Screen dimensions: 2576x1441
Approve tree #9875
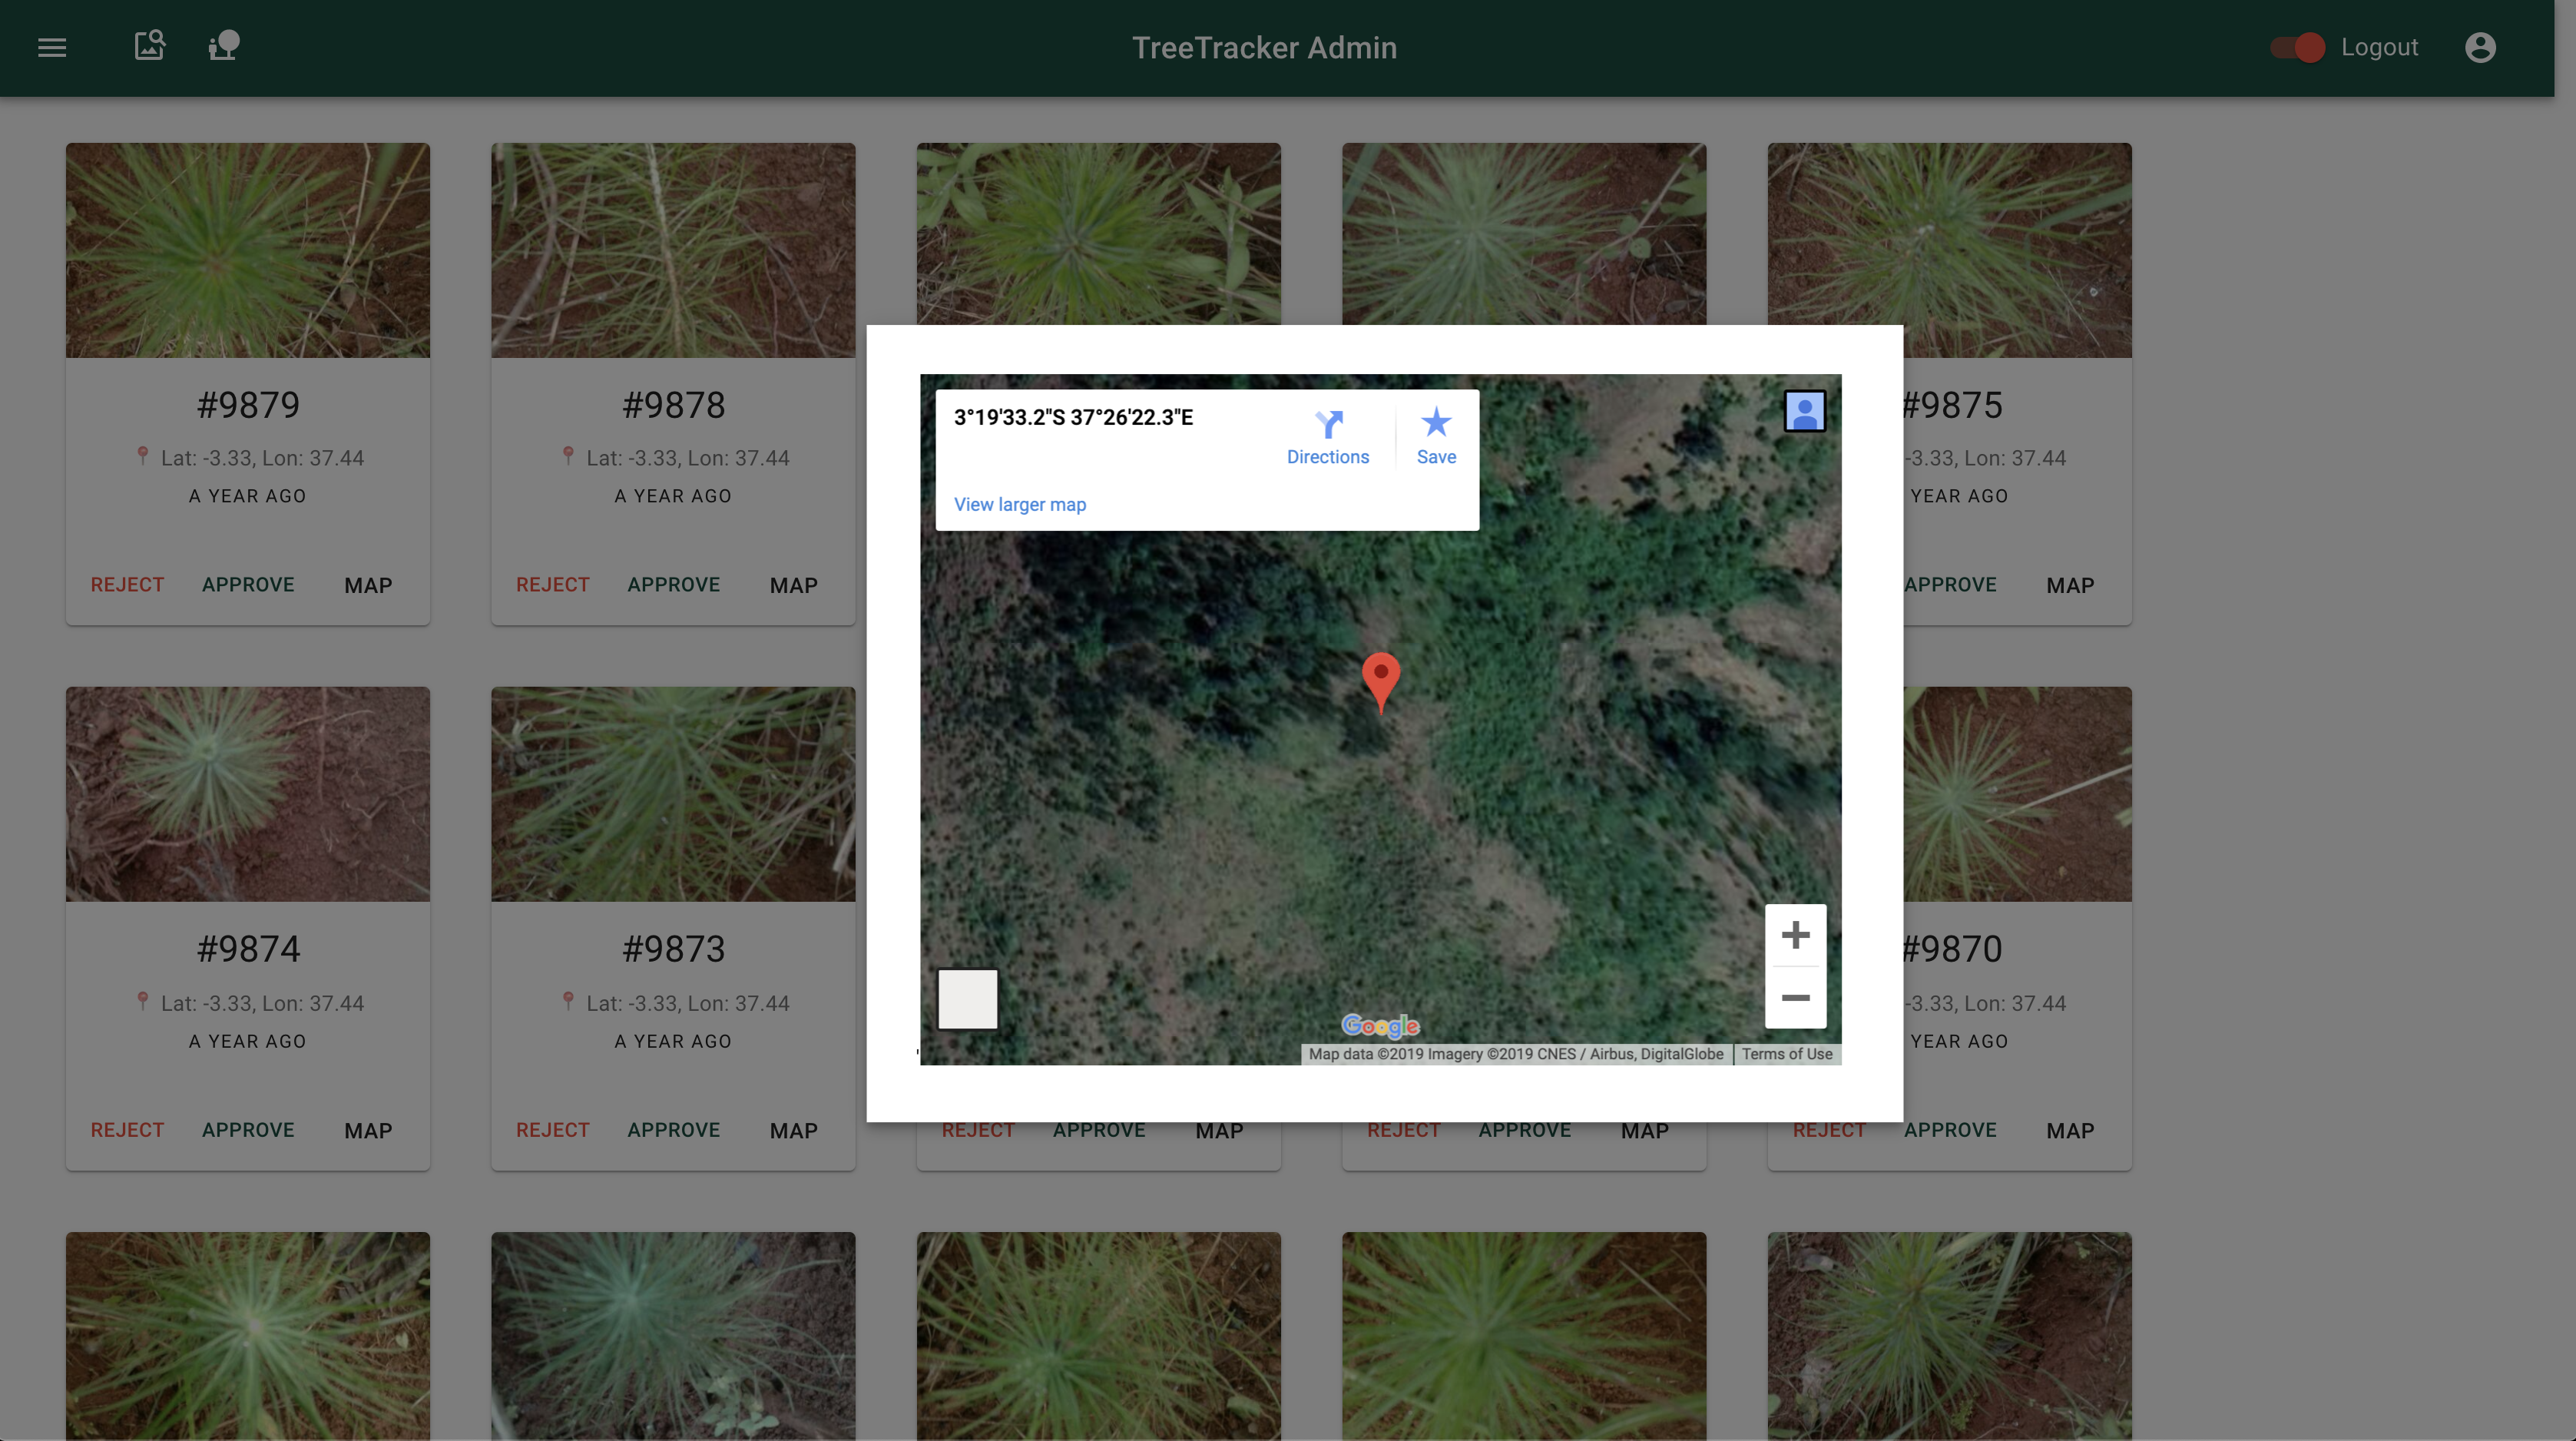click(x=1950, y=585)
